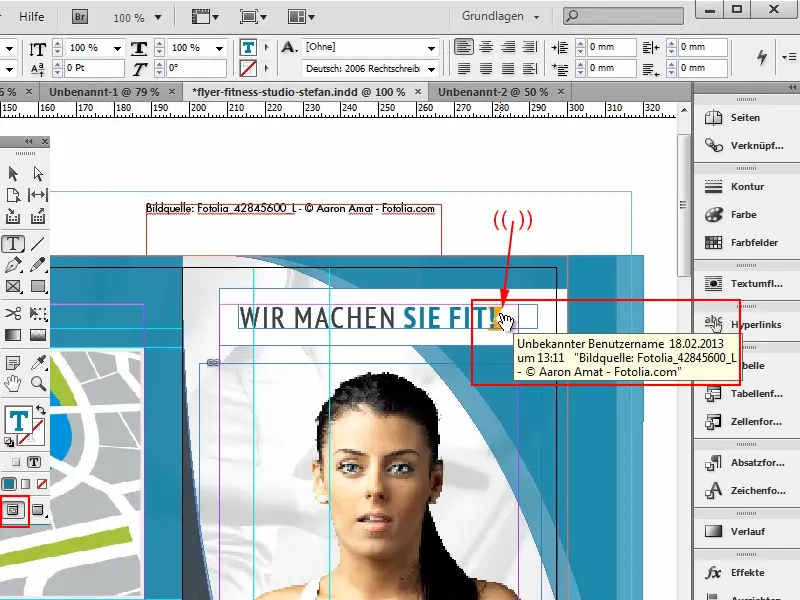Select the Gradient Swatch tool

(13, 335)
